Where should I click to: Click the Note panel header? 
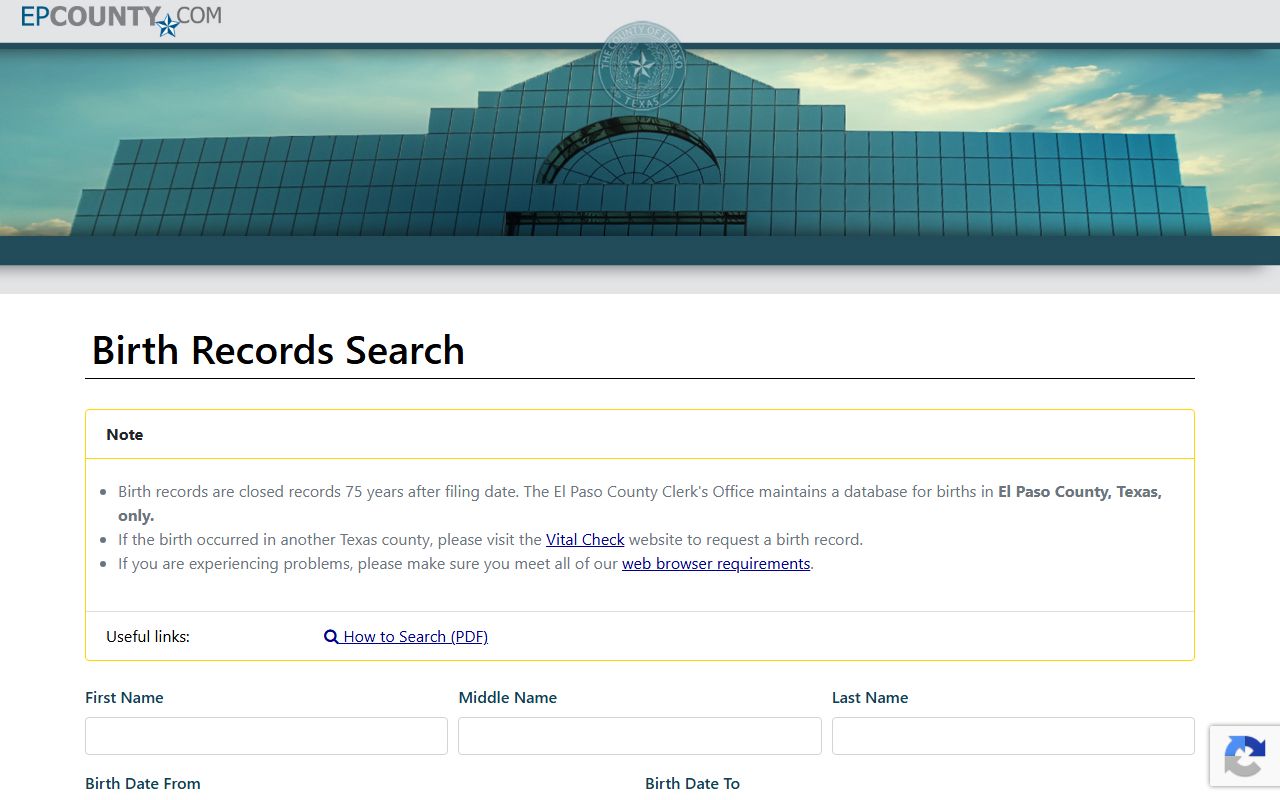(x=640, y=434)
